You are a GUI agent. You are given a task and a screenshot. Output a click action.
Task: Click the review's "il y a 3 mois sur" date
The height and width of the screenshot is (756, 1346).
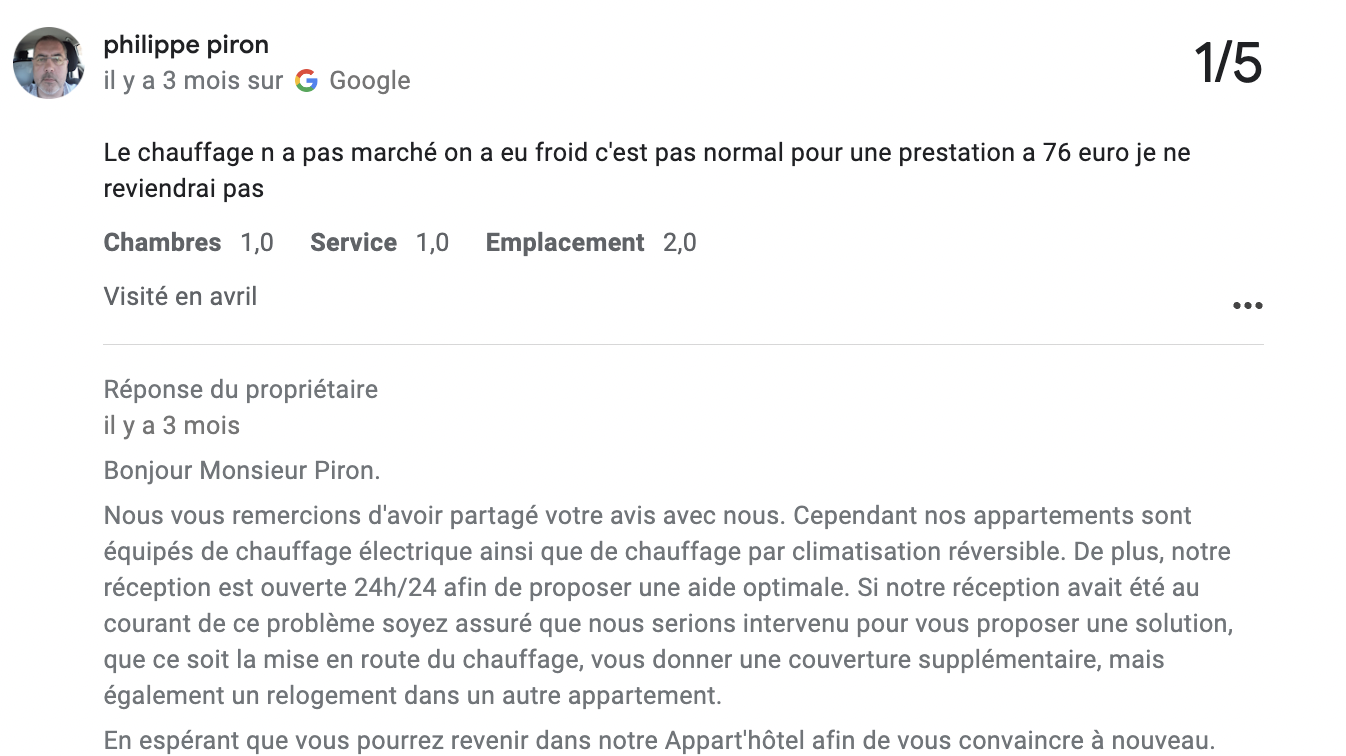click(x=193, y=81)
